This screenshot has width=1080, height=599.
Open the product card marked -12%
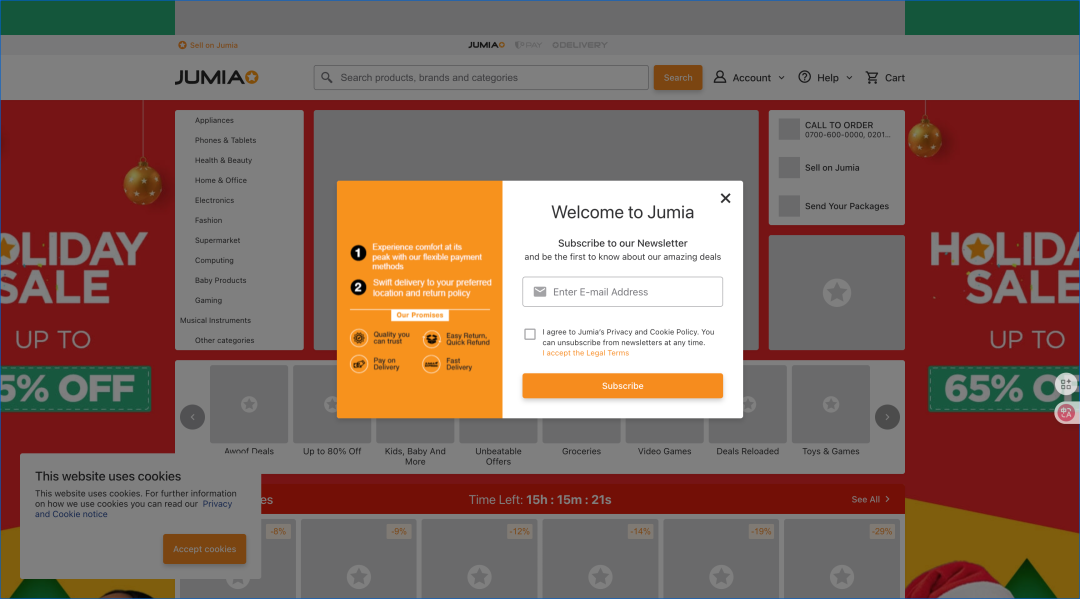[x=479, y=558]
